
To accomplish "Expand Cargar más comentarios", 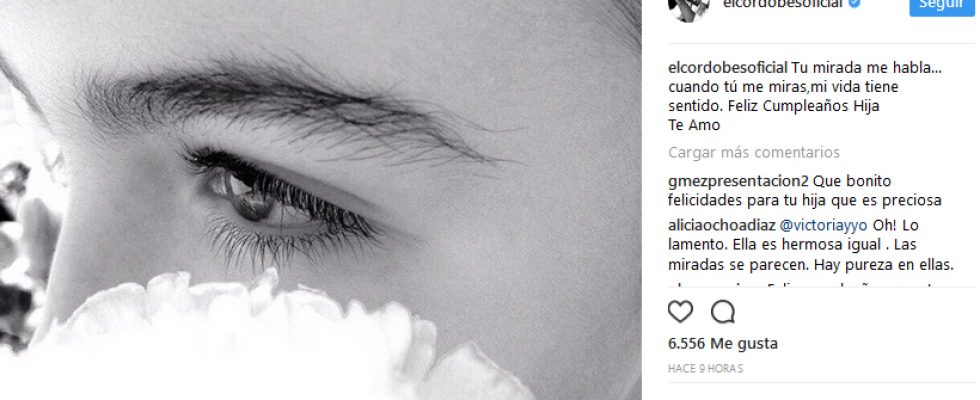I will click(x=754, y=152).
